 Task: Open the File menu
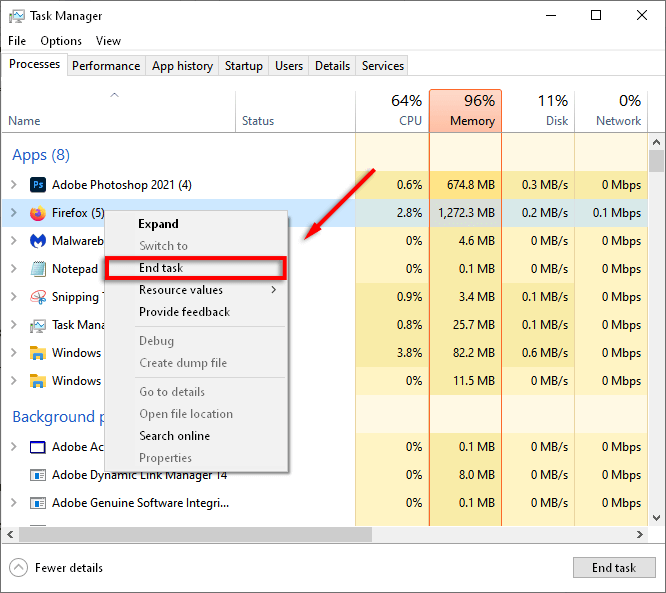pyautogui.click(x=17, y=41)
